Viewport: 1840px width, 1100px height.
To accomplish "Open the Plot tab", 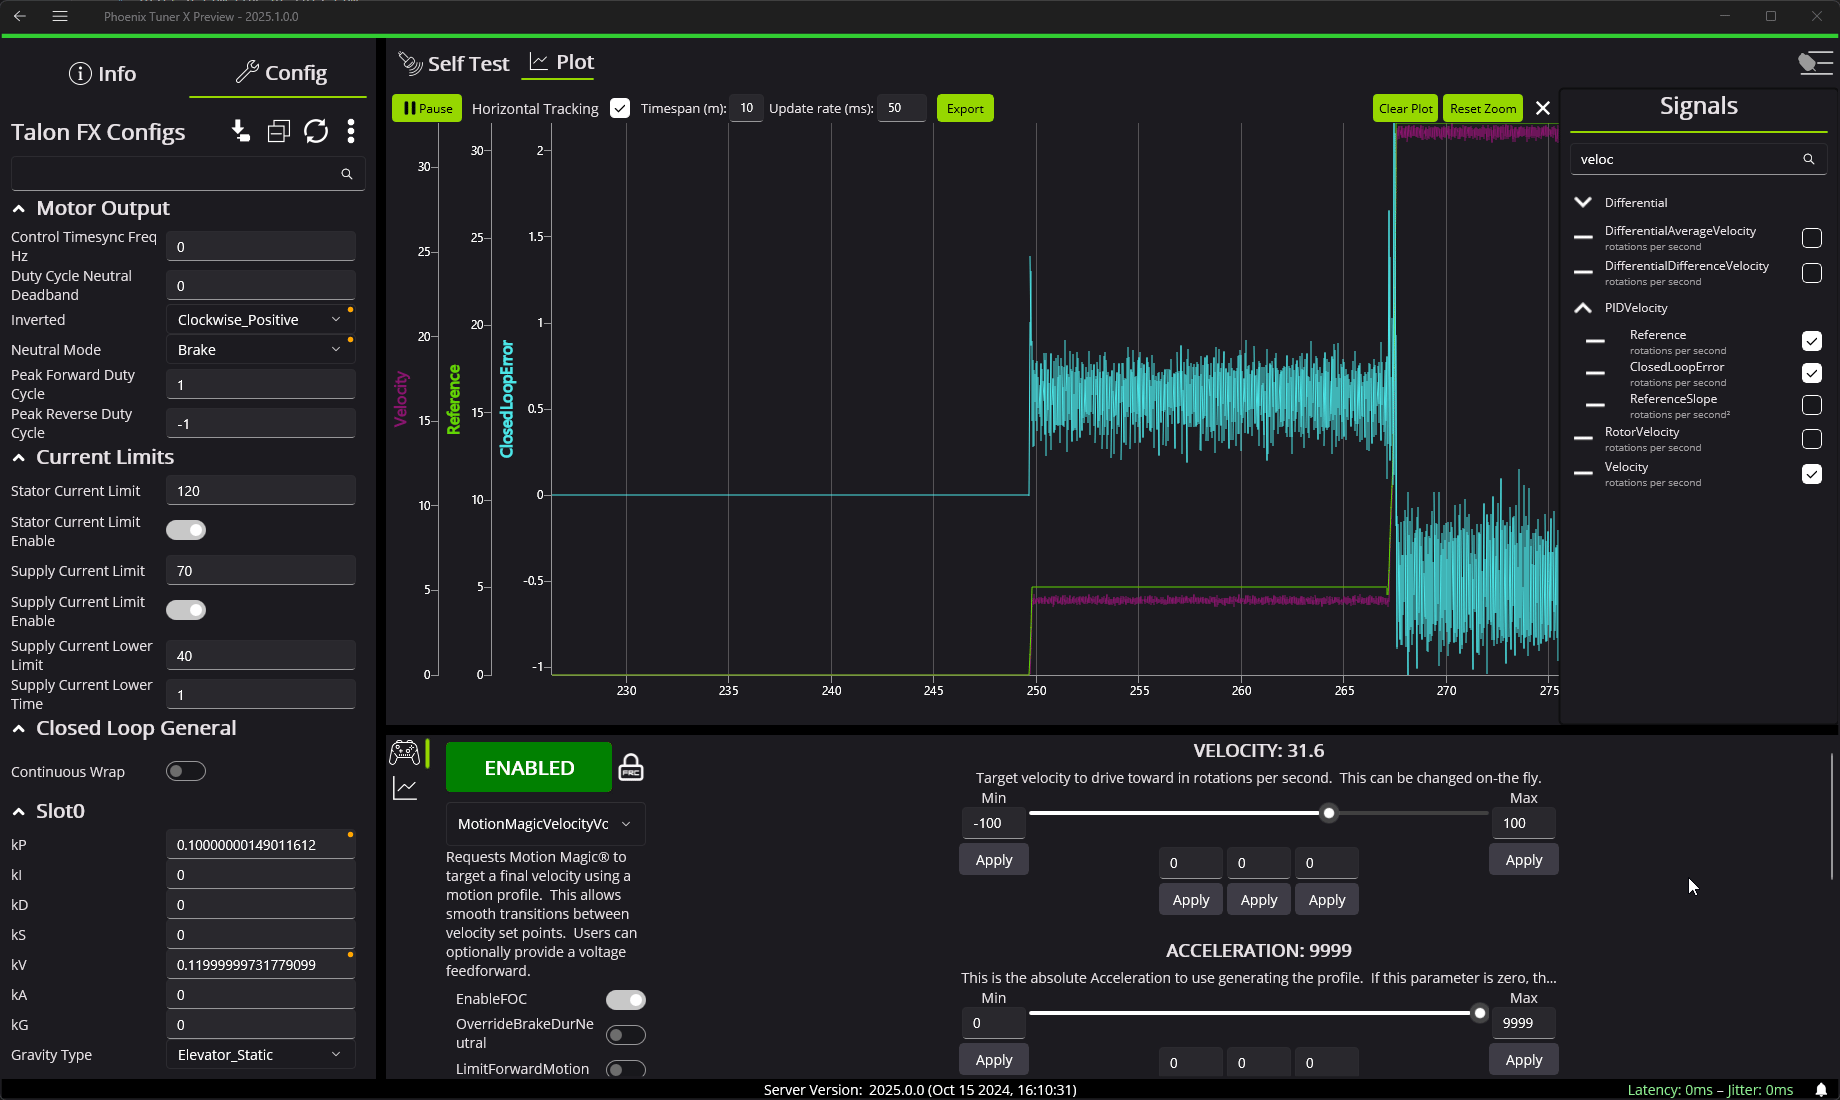I will (562, 62).
